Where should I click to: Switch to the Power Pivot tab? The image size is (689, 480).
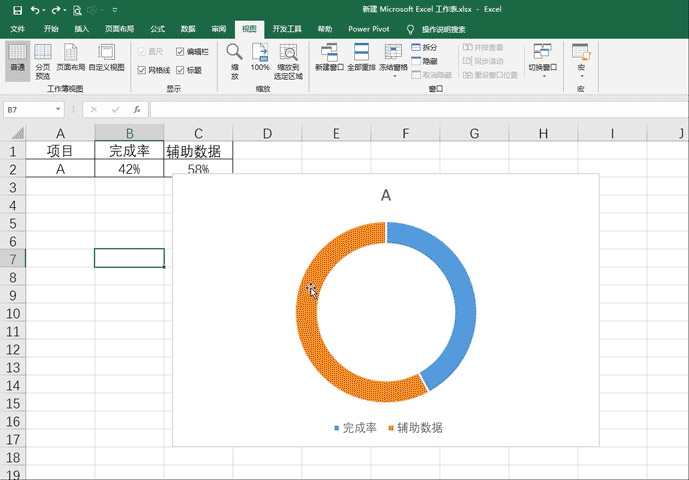[369, 29]
